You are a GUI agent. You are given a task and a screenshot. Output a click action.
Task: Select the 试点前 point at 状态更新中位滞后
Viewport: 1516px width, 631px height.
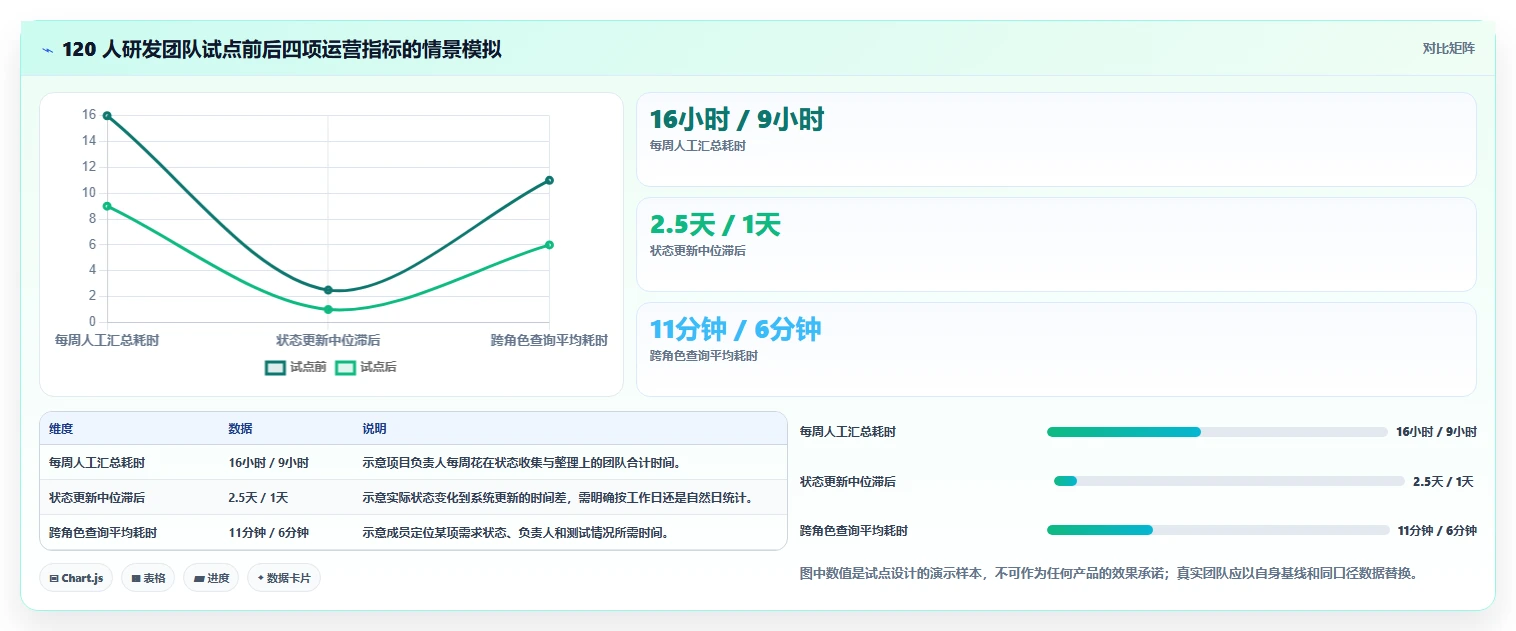click(328, 290)
